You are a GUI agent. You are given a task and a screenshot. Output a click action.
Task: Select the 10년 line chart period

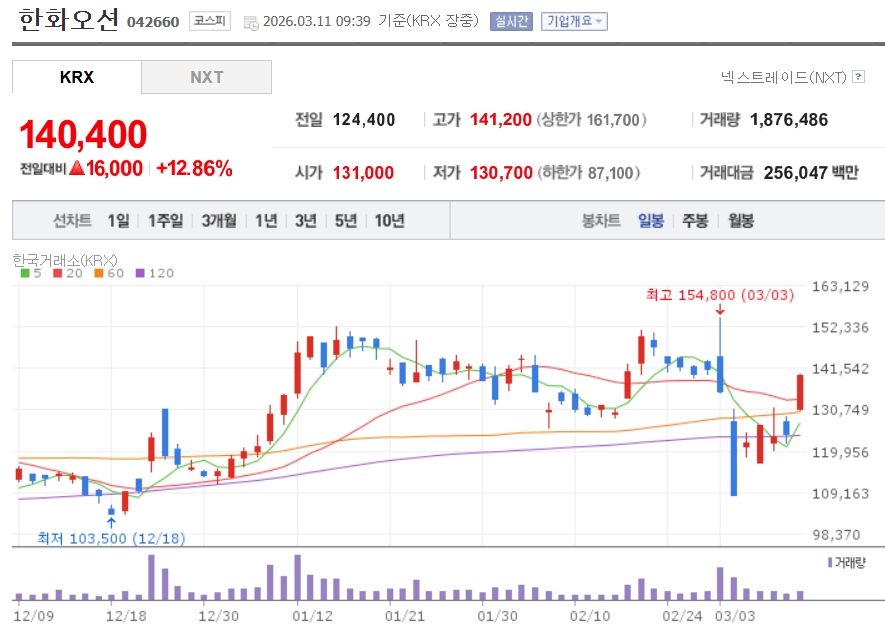389,221
